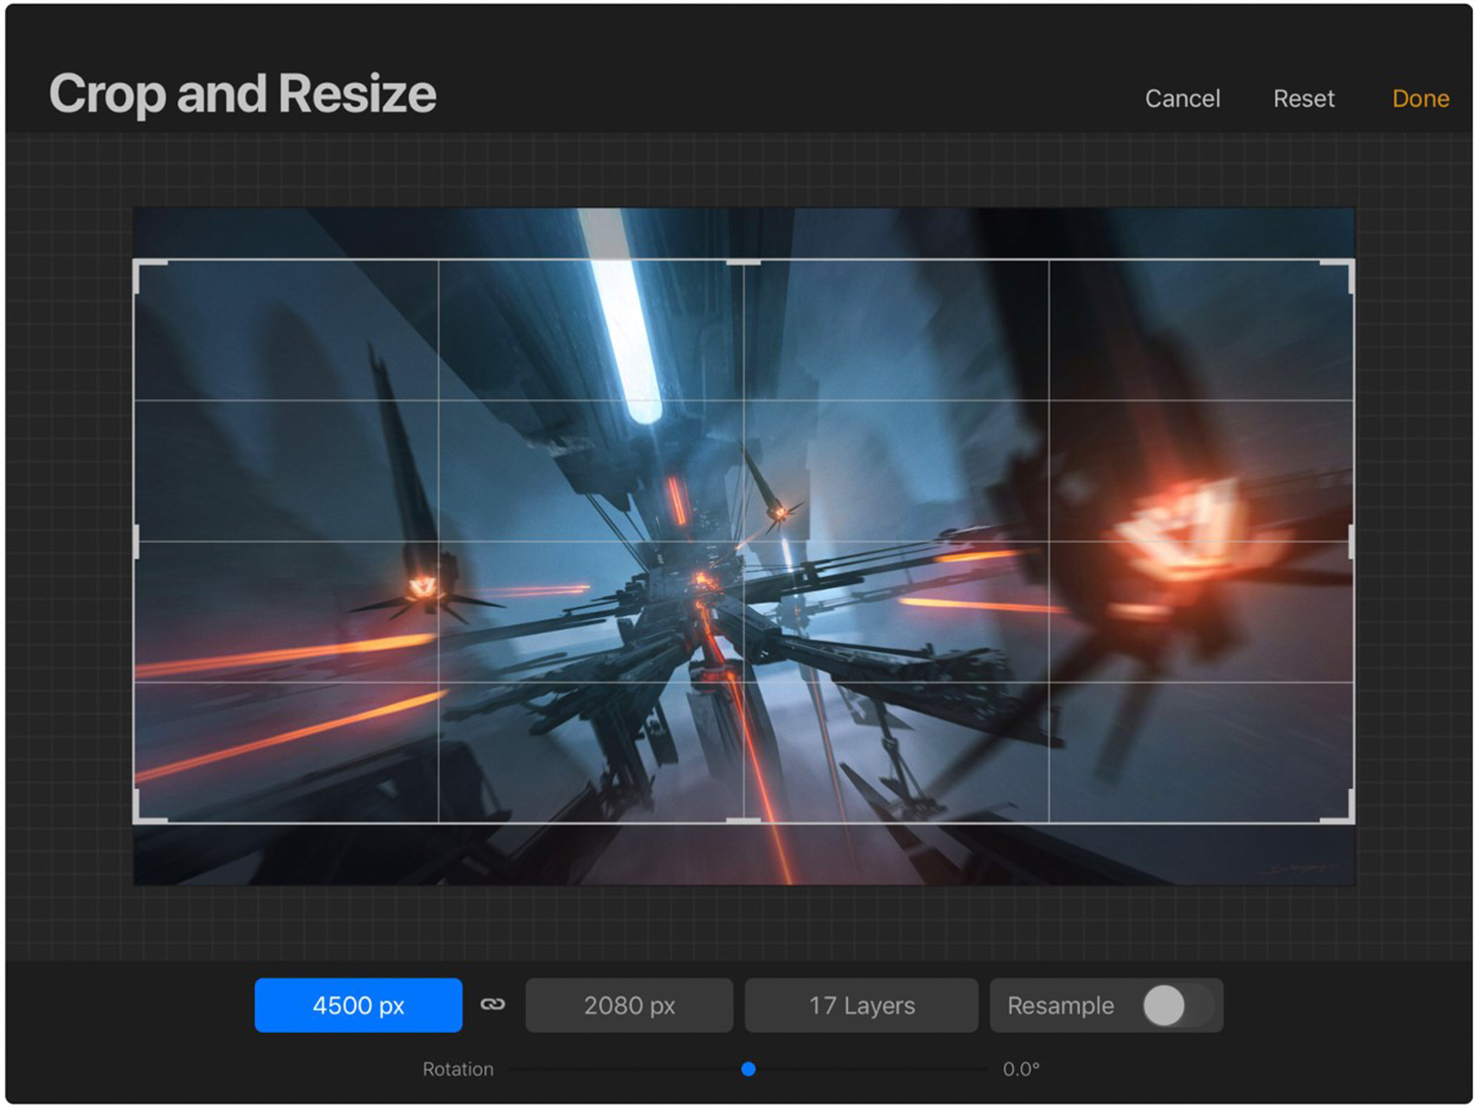The image size is (1479, 1109).
Task: Select the top-left crop corner handle
Action: (x=138, y=264)
